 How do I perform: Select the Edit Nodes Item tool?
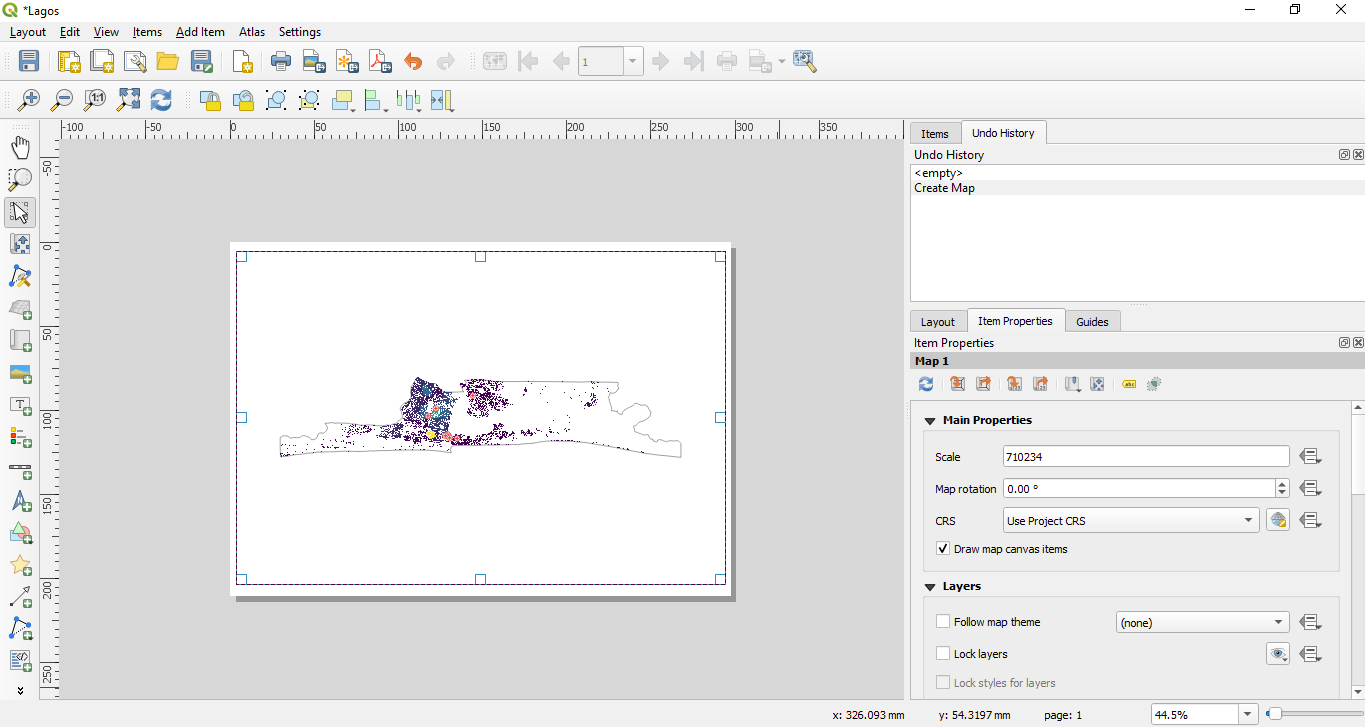point(20,277)
